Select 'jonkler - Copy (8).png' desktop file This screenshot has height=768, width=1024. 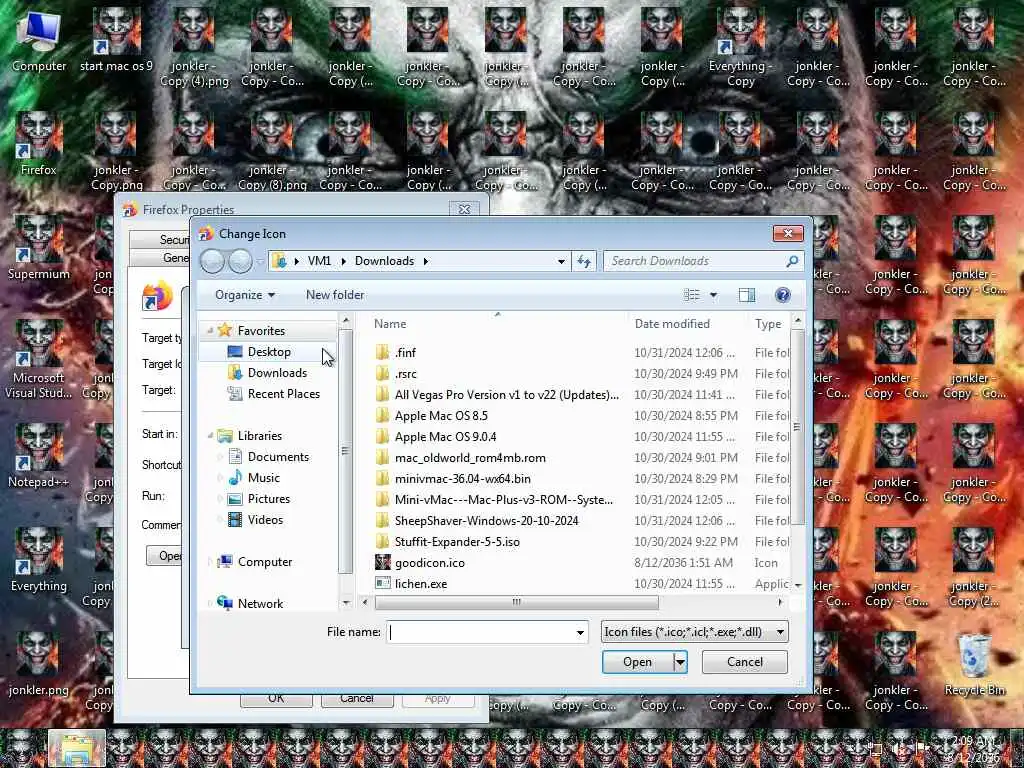pyautogui.click(x=272, y=152)
